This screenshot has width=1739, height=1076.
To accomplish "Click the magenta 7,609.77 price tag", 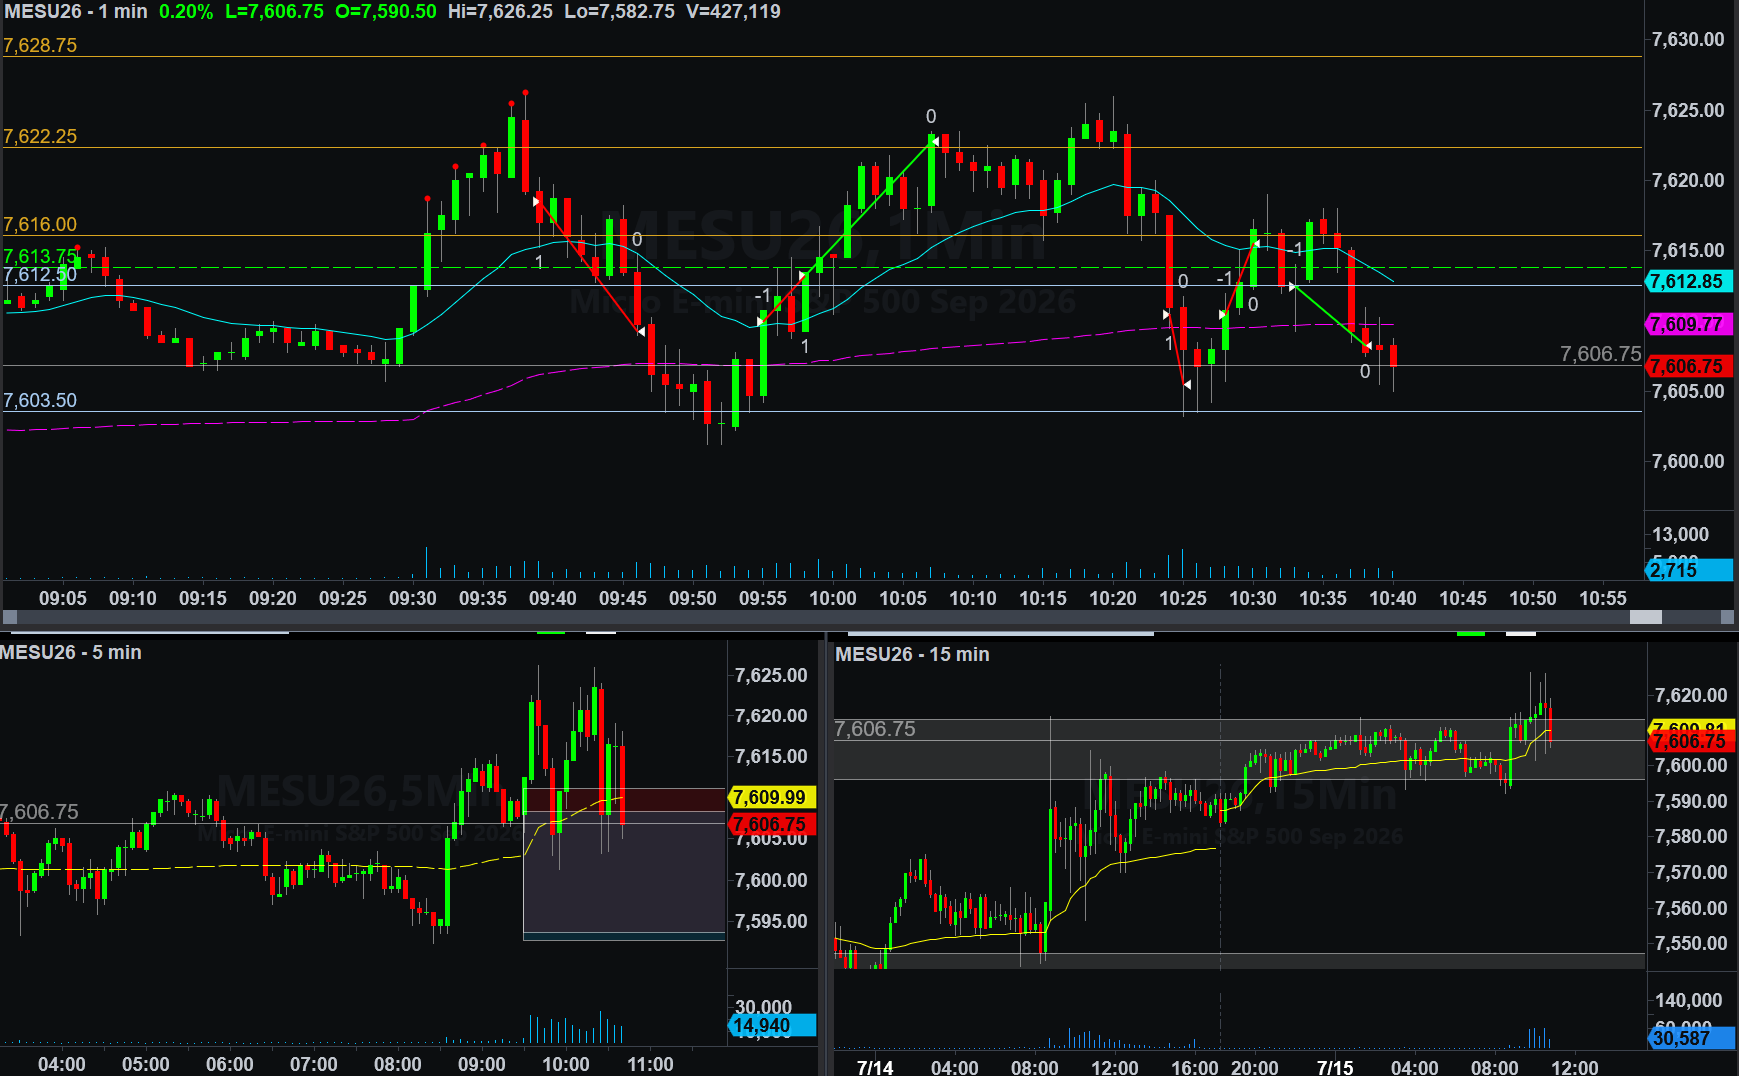I will click(x=1689, y=324).
